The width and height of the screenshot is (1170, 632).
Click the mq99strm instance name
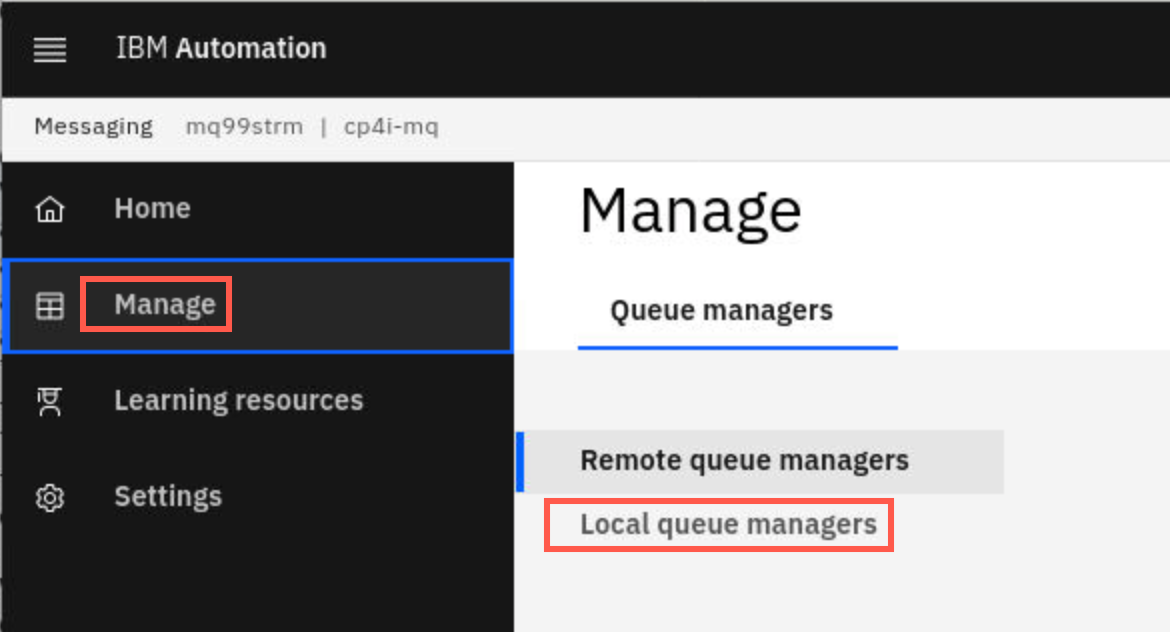pos(244,127)
